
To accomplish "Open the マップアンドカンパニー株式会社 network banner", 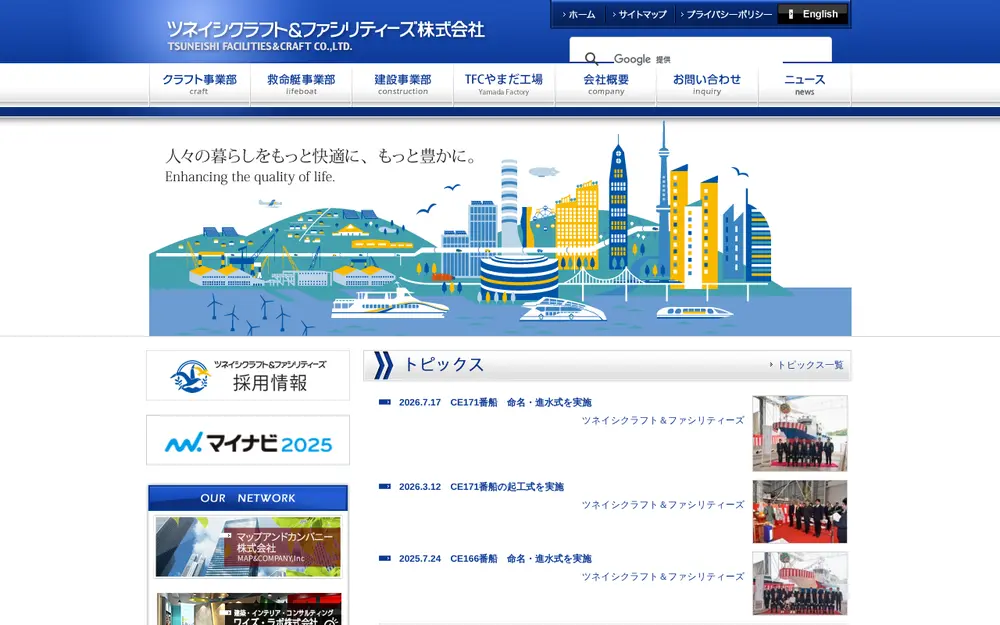I will point(248,547).
